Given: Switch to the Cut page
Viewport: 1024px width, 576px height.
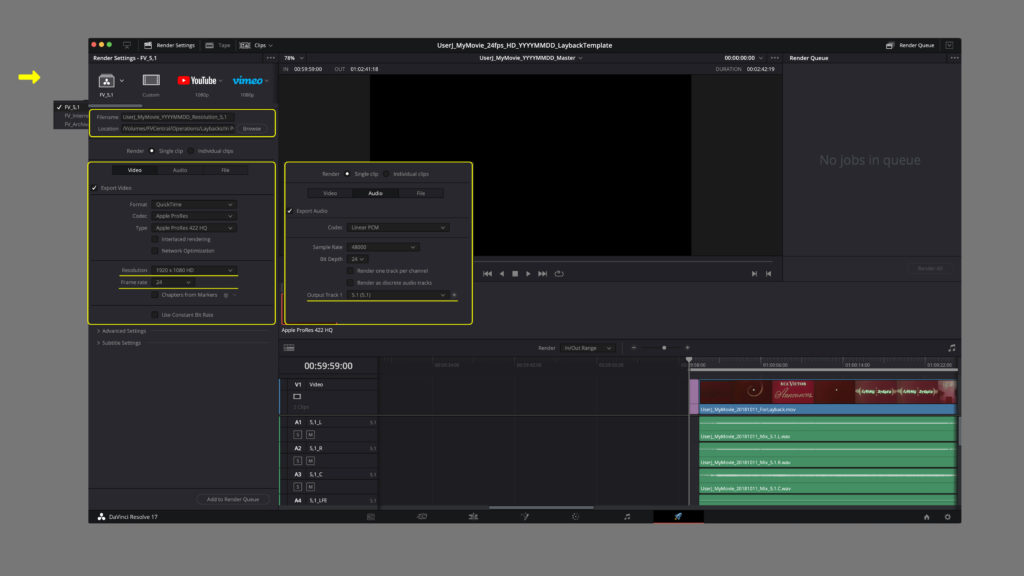Looking at the screenshot, I should [x=422, y=517].
